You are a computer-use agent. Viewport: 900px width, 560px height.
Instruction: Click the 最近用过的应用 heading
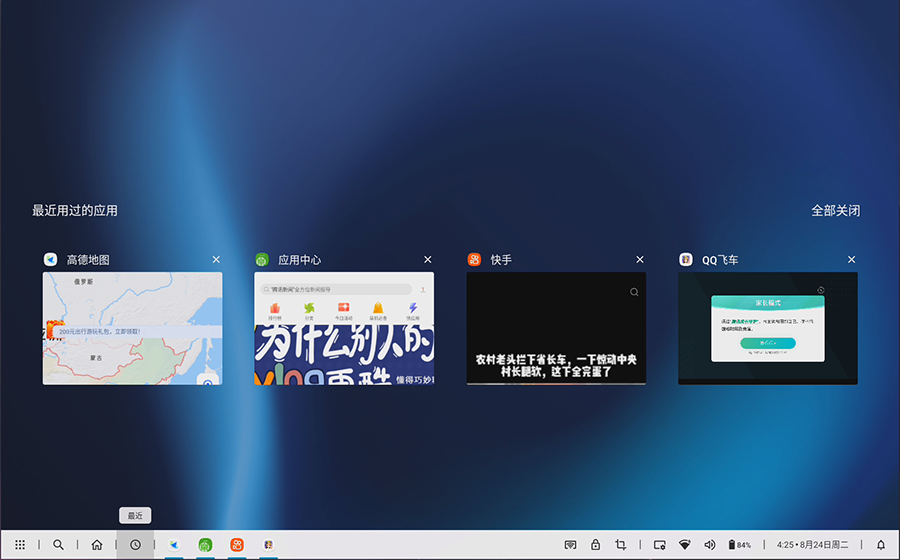[75, 211]
